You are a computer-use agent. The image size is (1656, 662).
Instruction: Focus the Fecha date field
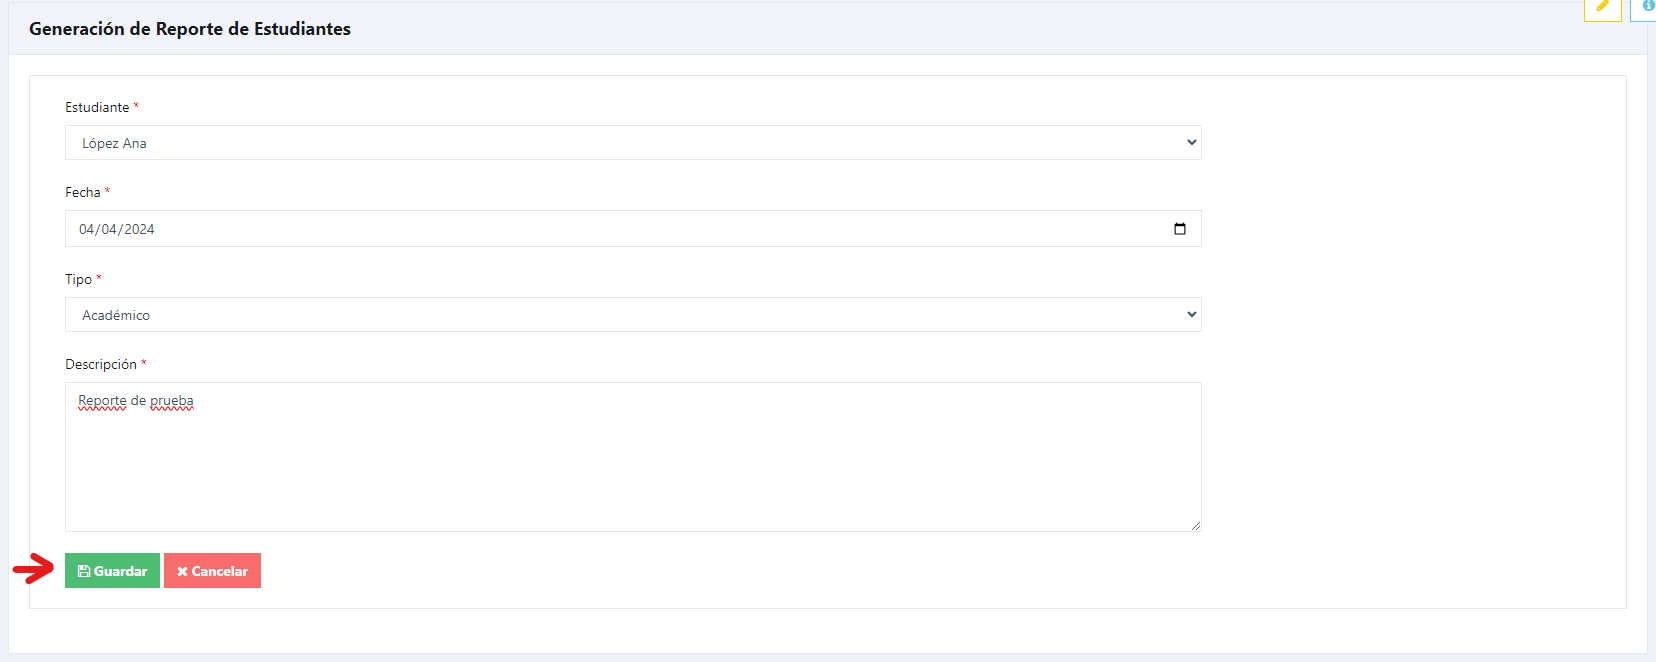click(633, 229)
